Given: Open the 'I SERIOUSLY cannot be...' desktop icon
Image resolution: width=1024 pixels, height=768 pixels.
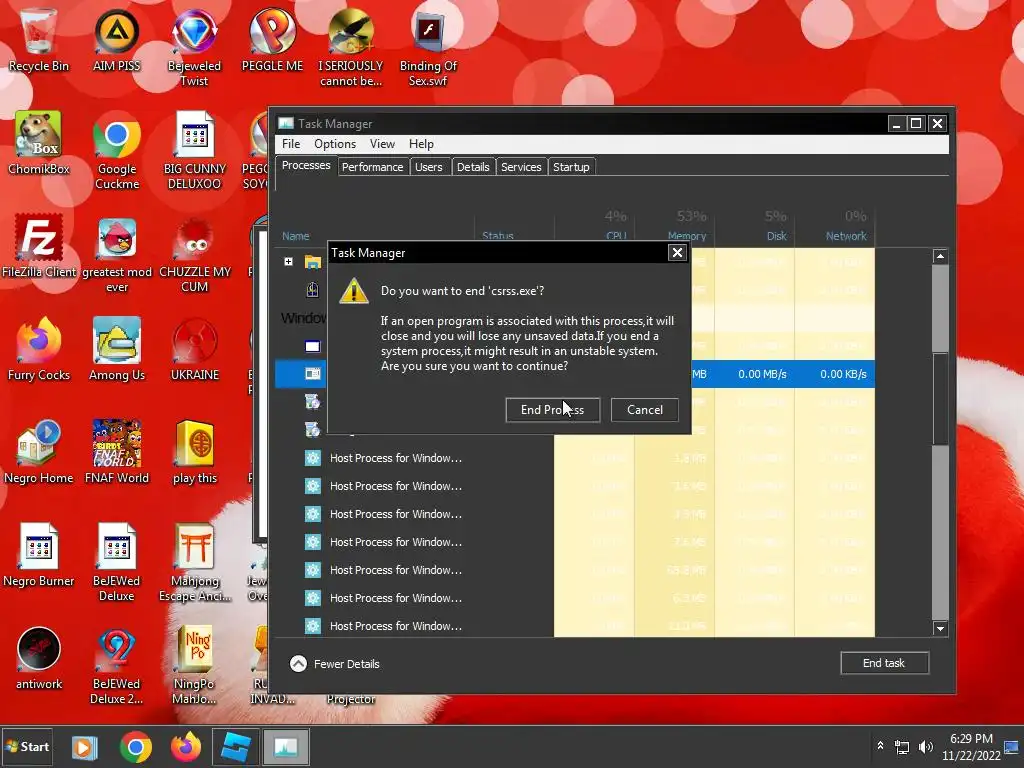Looking at the screenshot, I should click(351, 46).
